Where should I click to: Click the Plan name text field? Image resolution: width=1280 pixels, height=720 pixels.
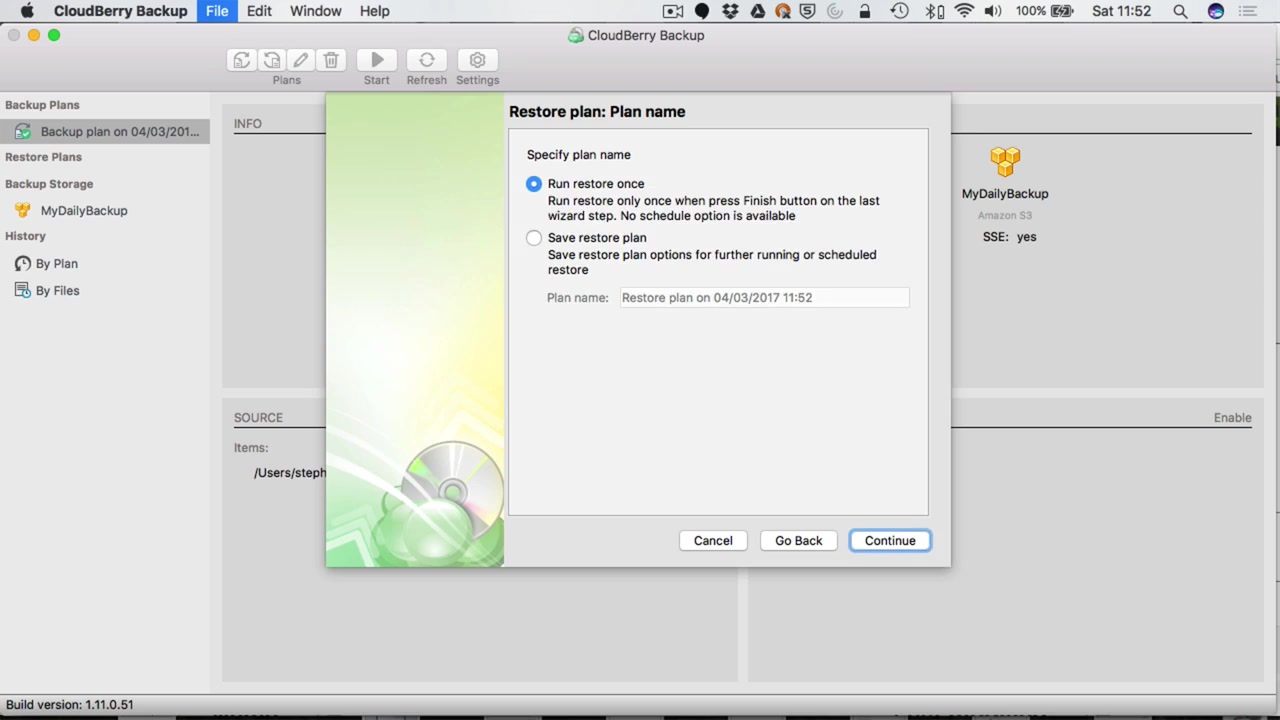[765, 297]
